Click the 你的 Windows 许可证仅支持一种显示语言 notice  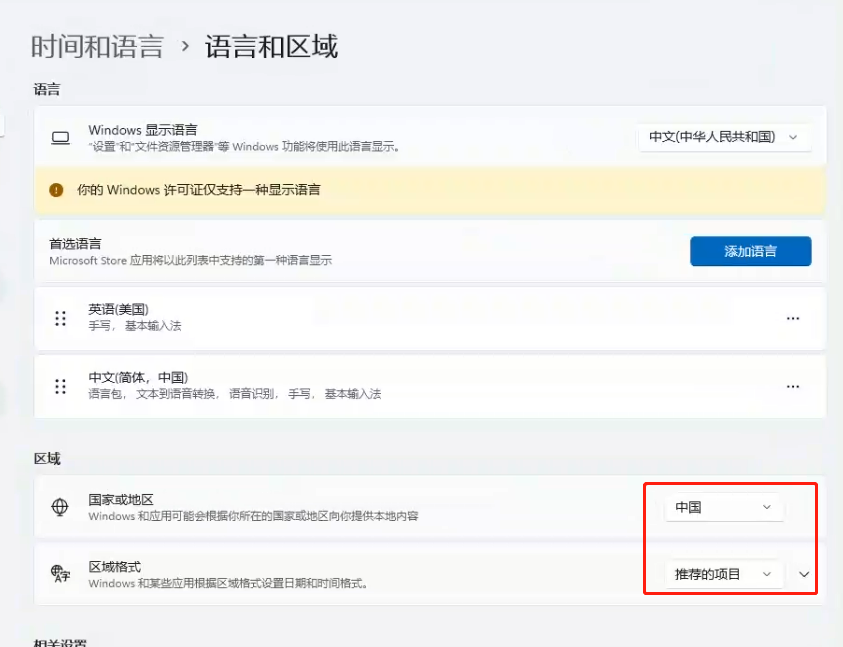[x=430, y=190]
